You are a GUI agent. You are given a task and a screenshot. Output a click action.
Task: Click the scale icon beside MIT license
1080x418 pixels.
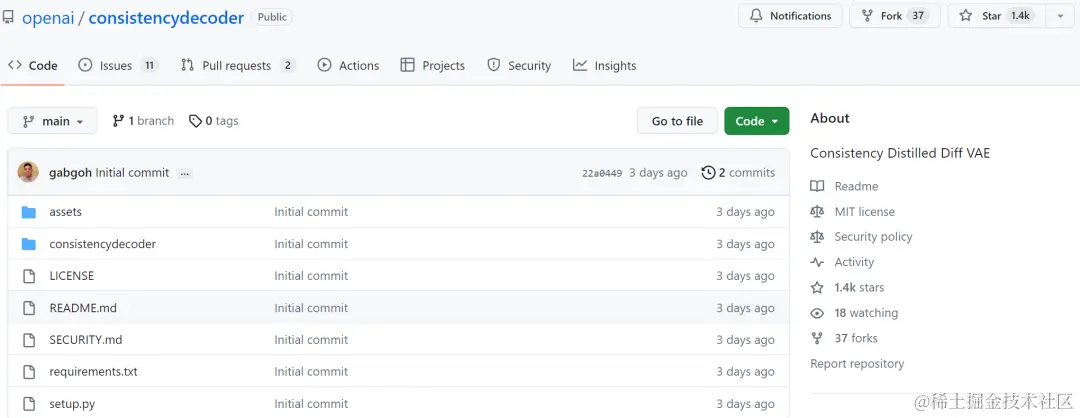coord(817,212)
